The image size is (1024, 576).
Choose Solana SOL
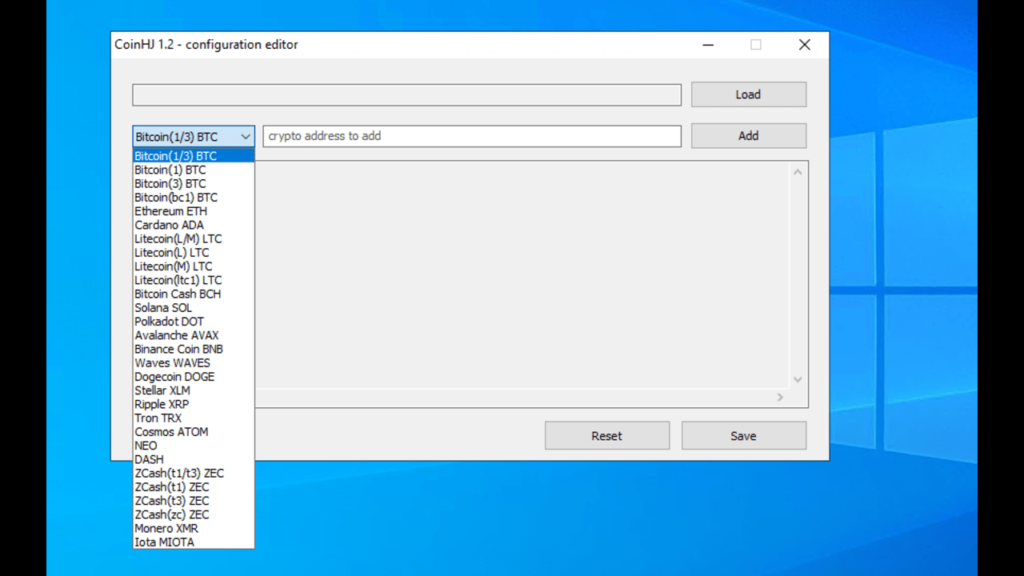pyautogui.click(x=193, y=308)
